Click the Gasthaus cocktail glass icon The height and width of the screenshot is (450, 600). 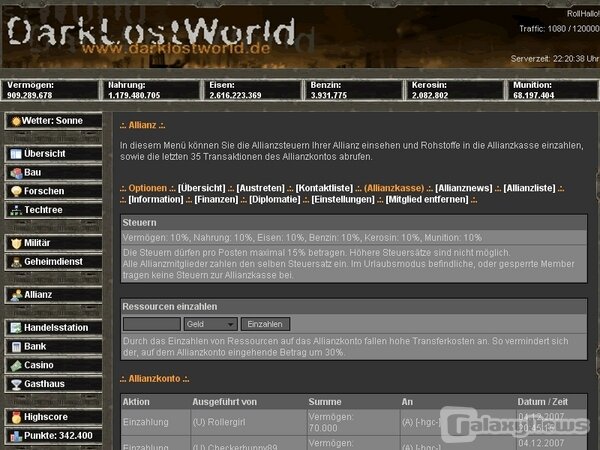pos(16,384)
